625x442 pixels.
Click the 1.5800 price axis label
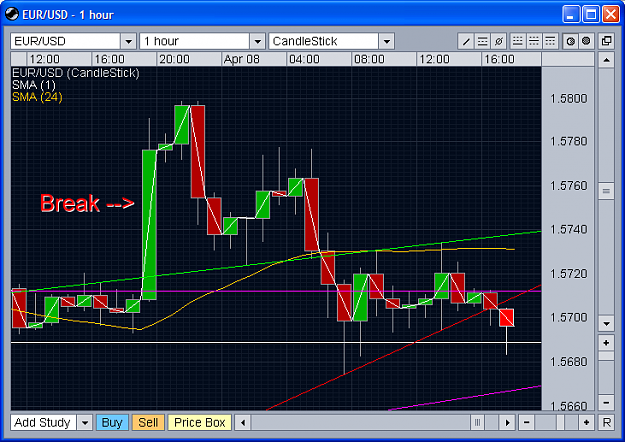[568, 98]
